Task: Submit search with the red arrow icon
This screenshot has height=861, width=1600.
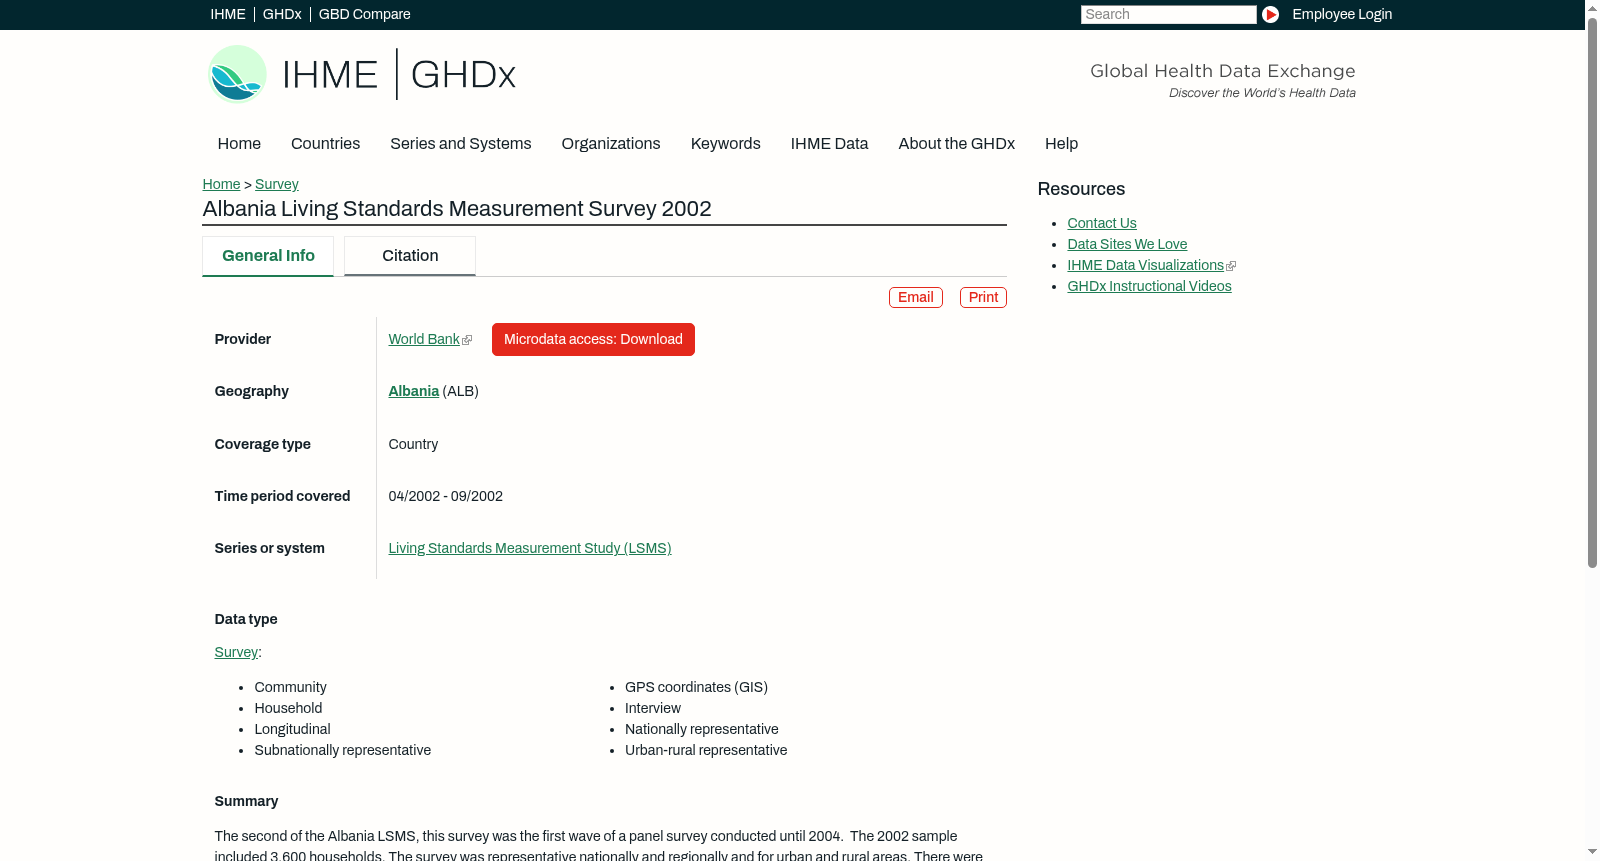Action: tap(1270, 14)
